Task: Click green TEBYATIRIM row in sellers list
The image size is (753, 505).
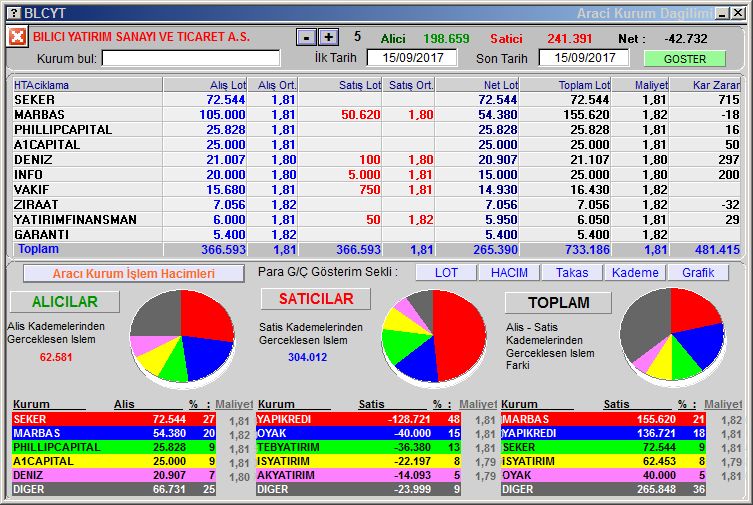Action: pyautogui.click(x=358, y=447)
